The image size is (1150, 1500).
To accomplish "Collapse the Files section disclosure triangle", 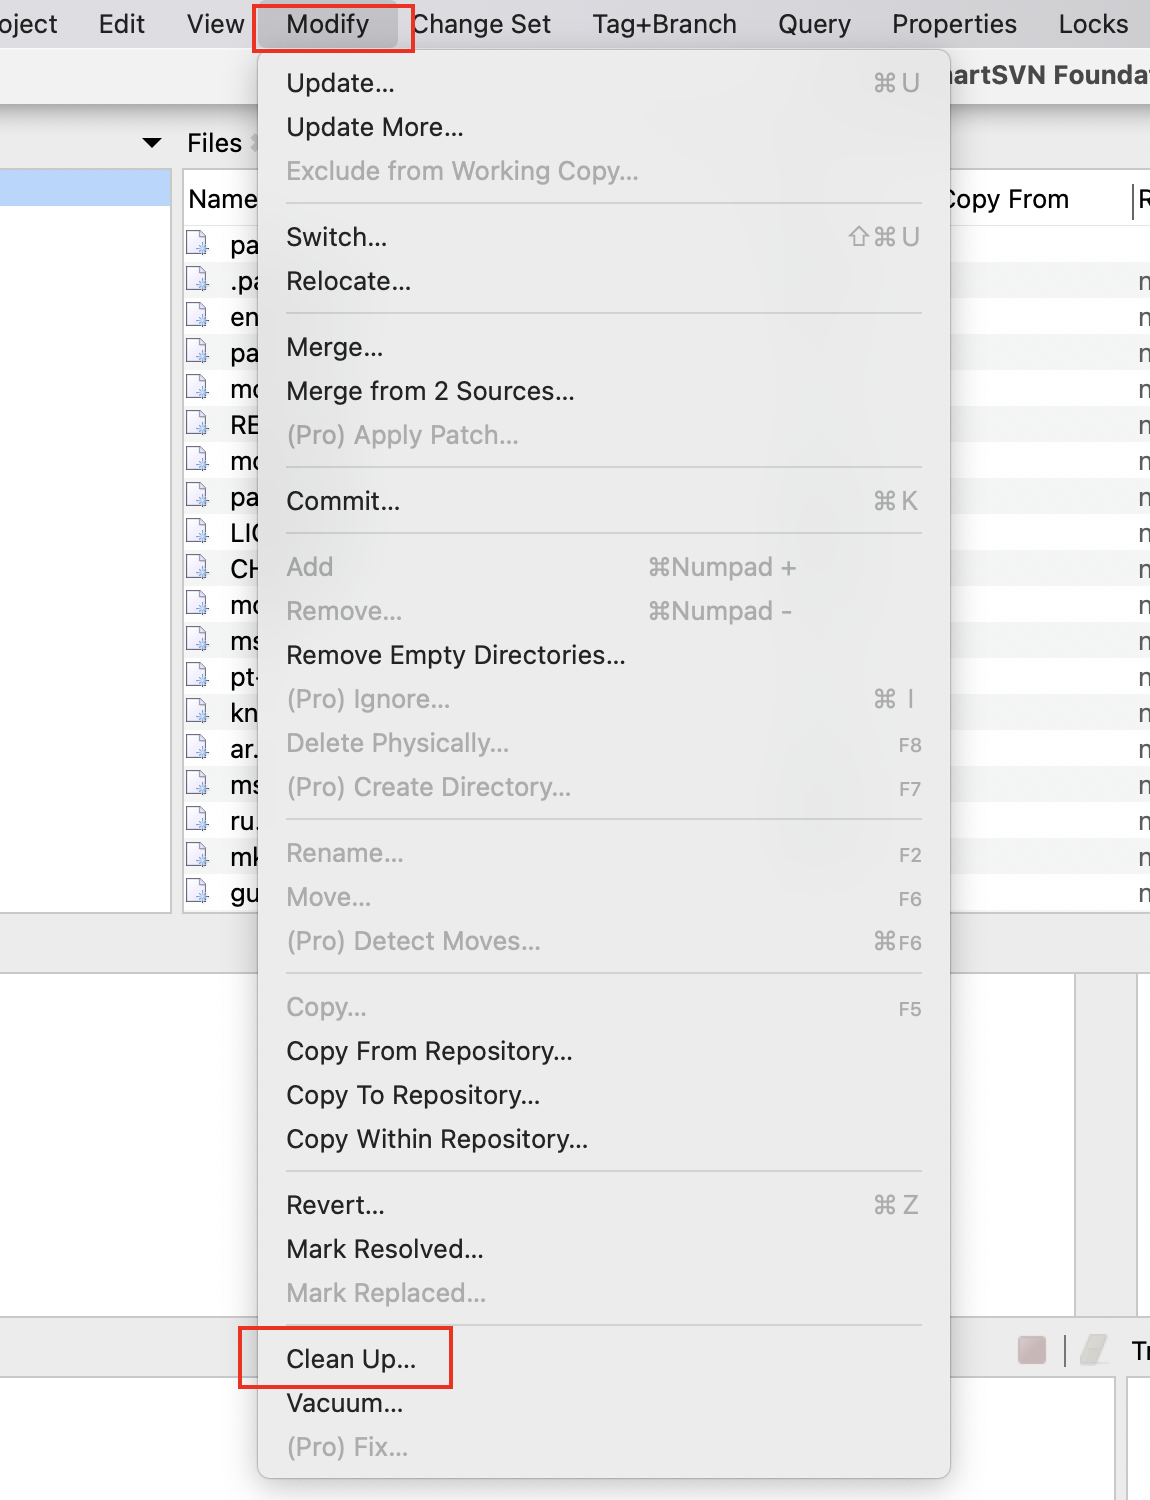I will (x=151, y=142).
